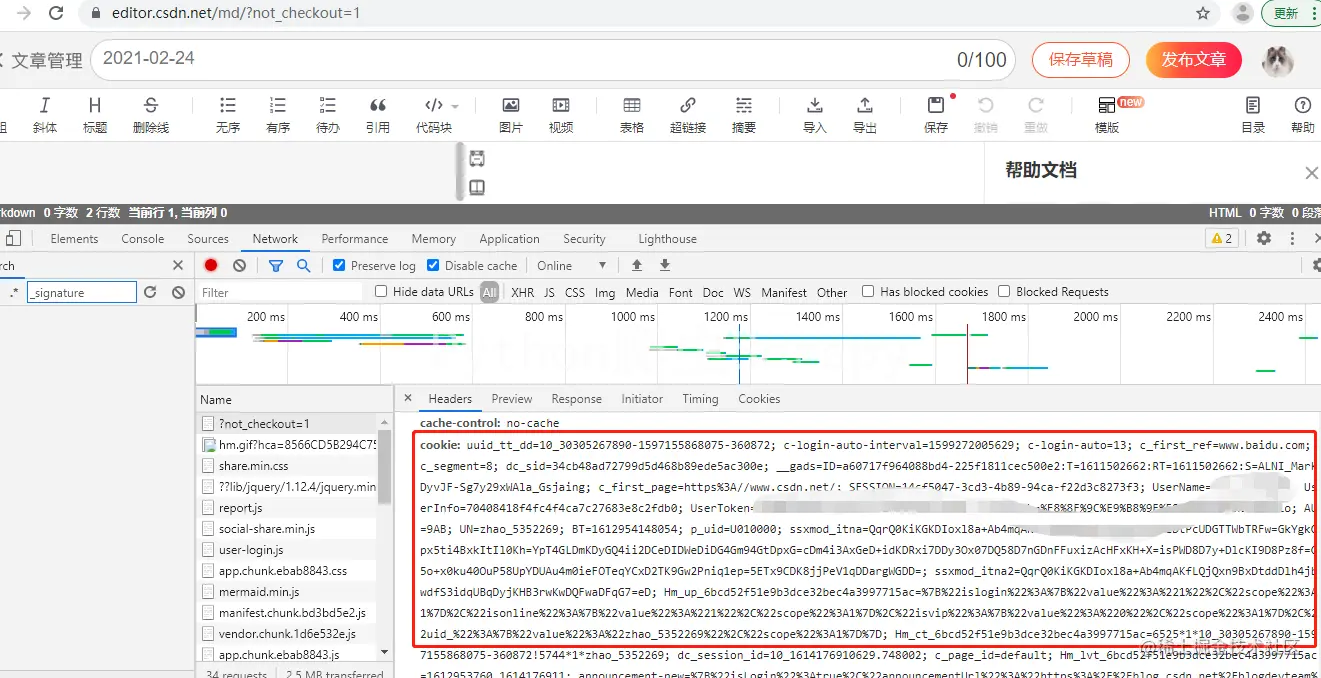This screenshot has width=1321, height=678.
Task: Open the templates (模版) panel
Action: click(x=1107, y=115)
